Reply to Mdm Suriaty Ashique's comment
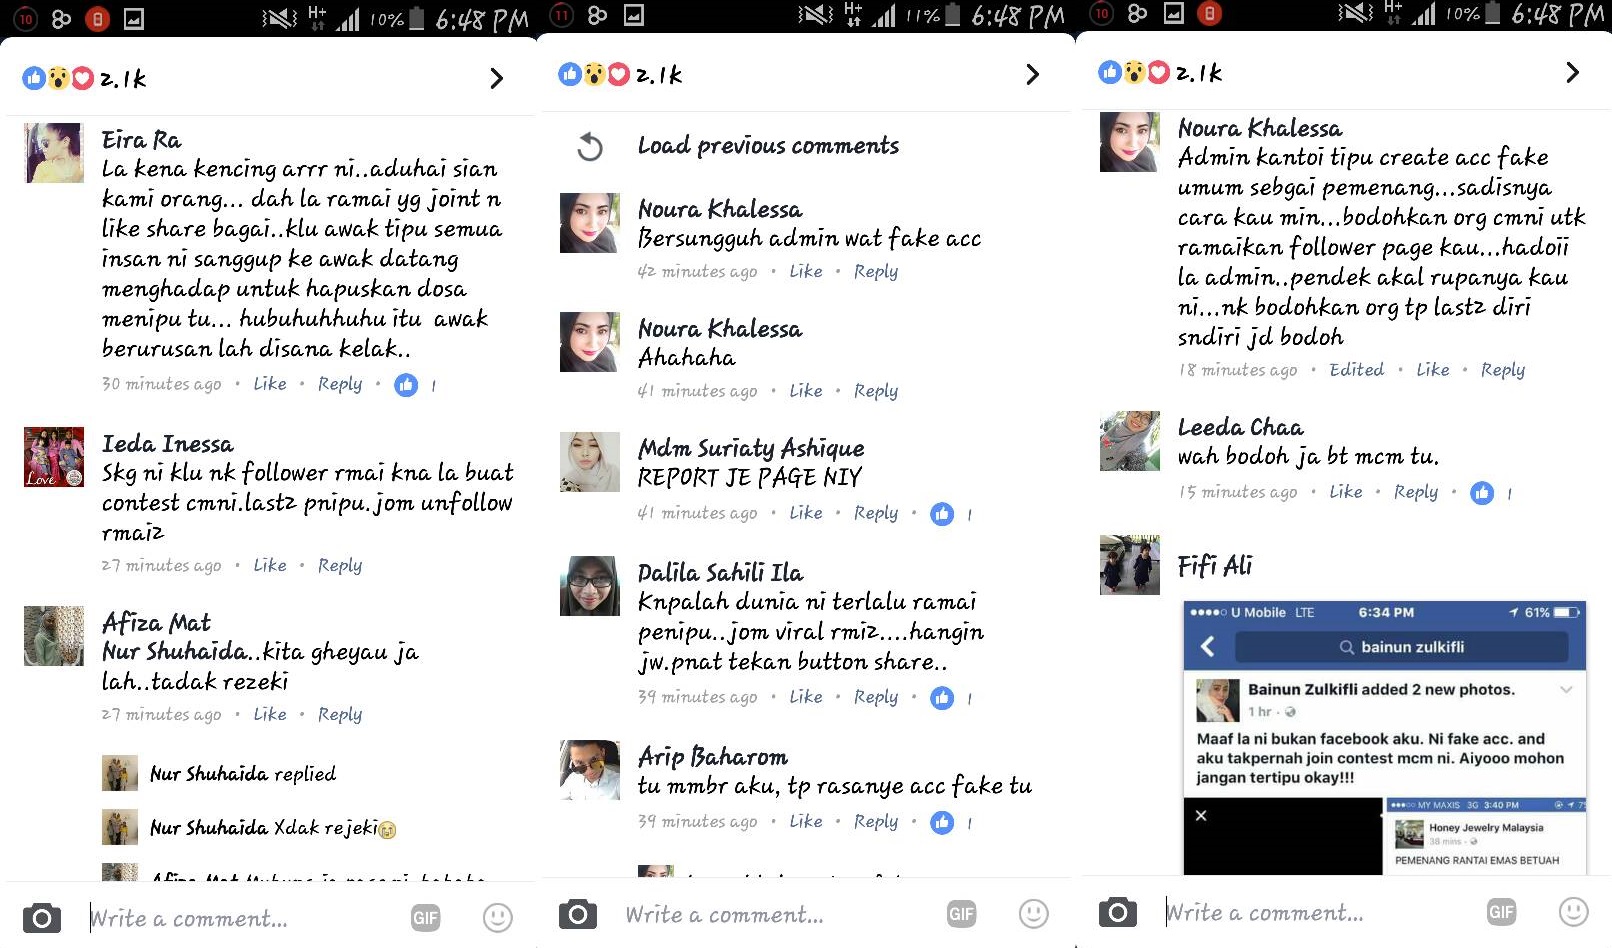Viewport: 1612px width, 948px height. click(x=876, y=513)
